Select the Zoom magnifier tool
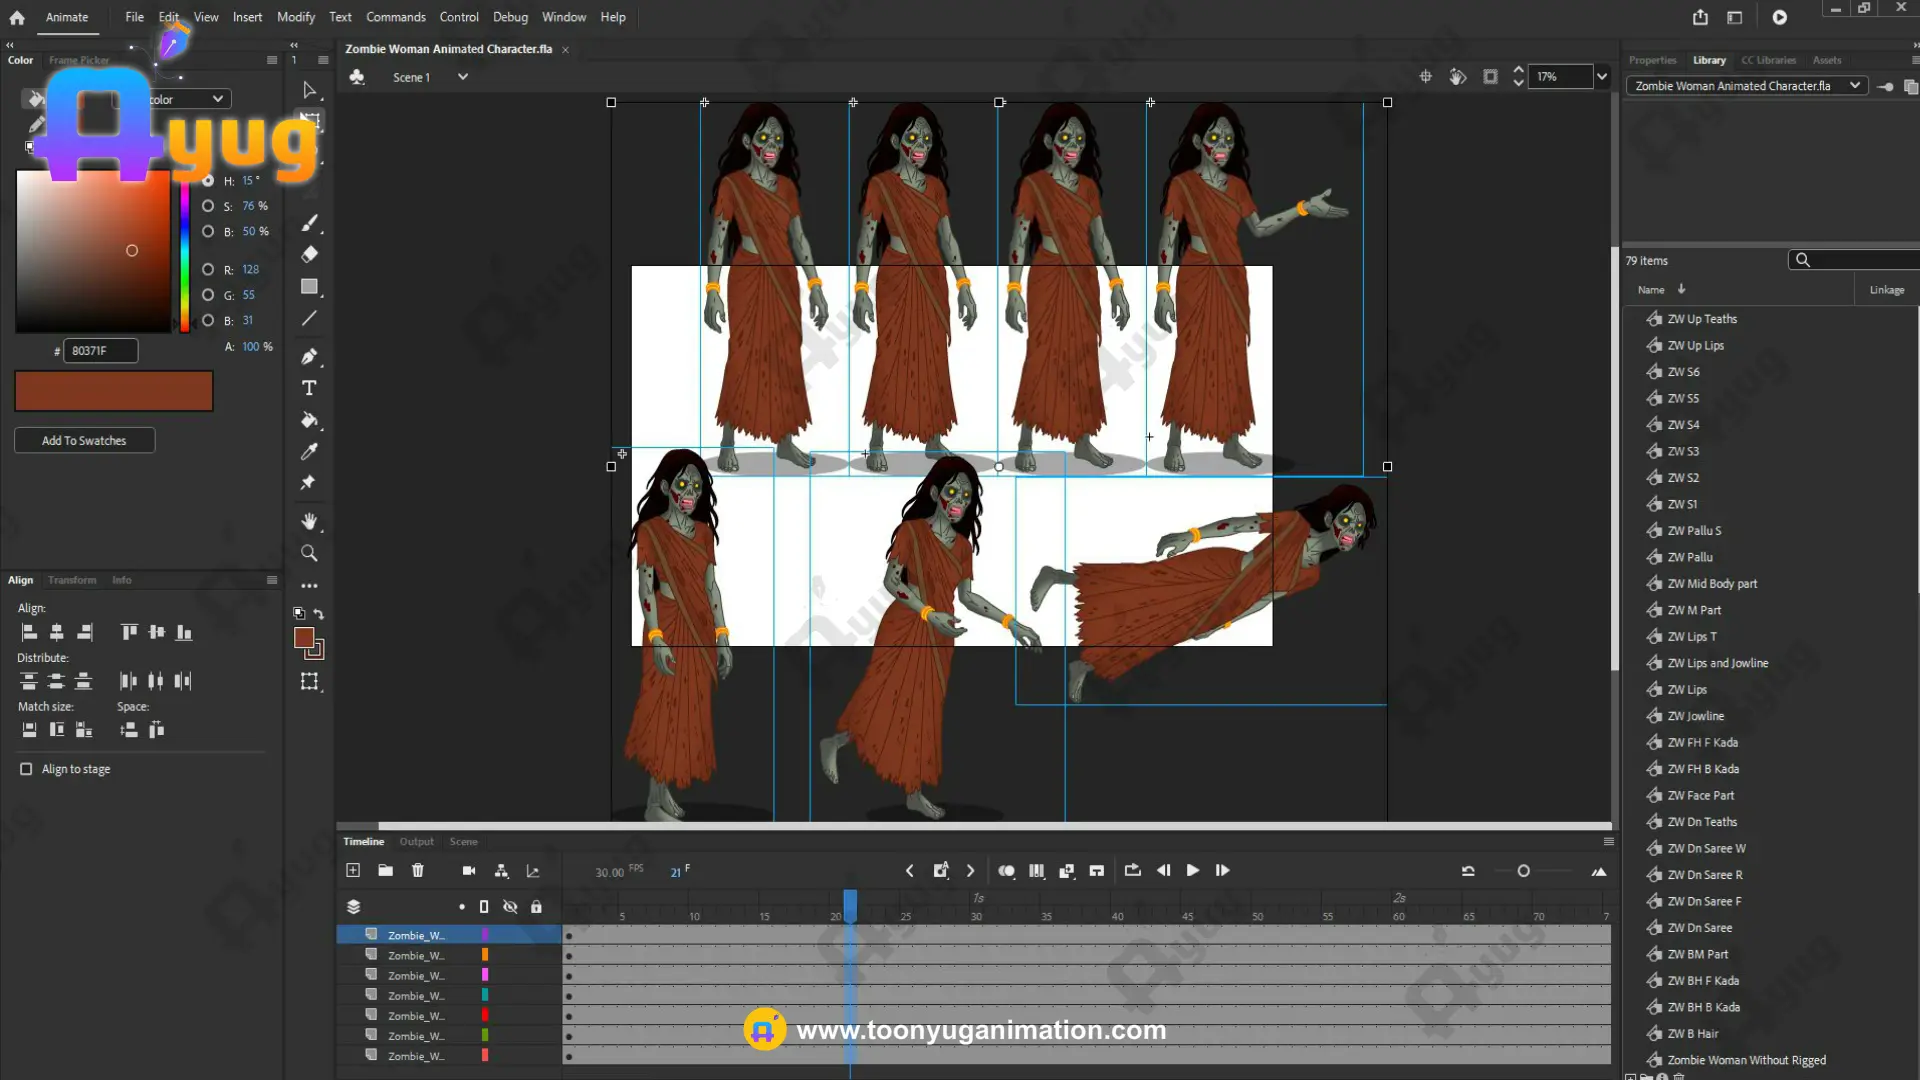Screen dimensions: 1920x1080 coord(309,553)
